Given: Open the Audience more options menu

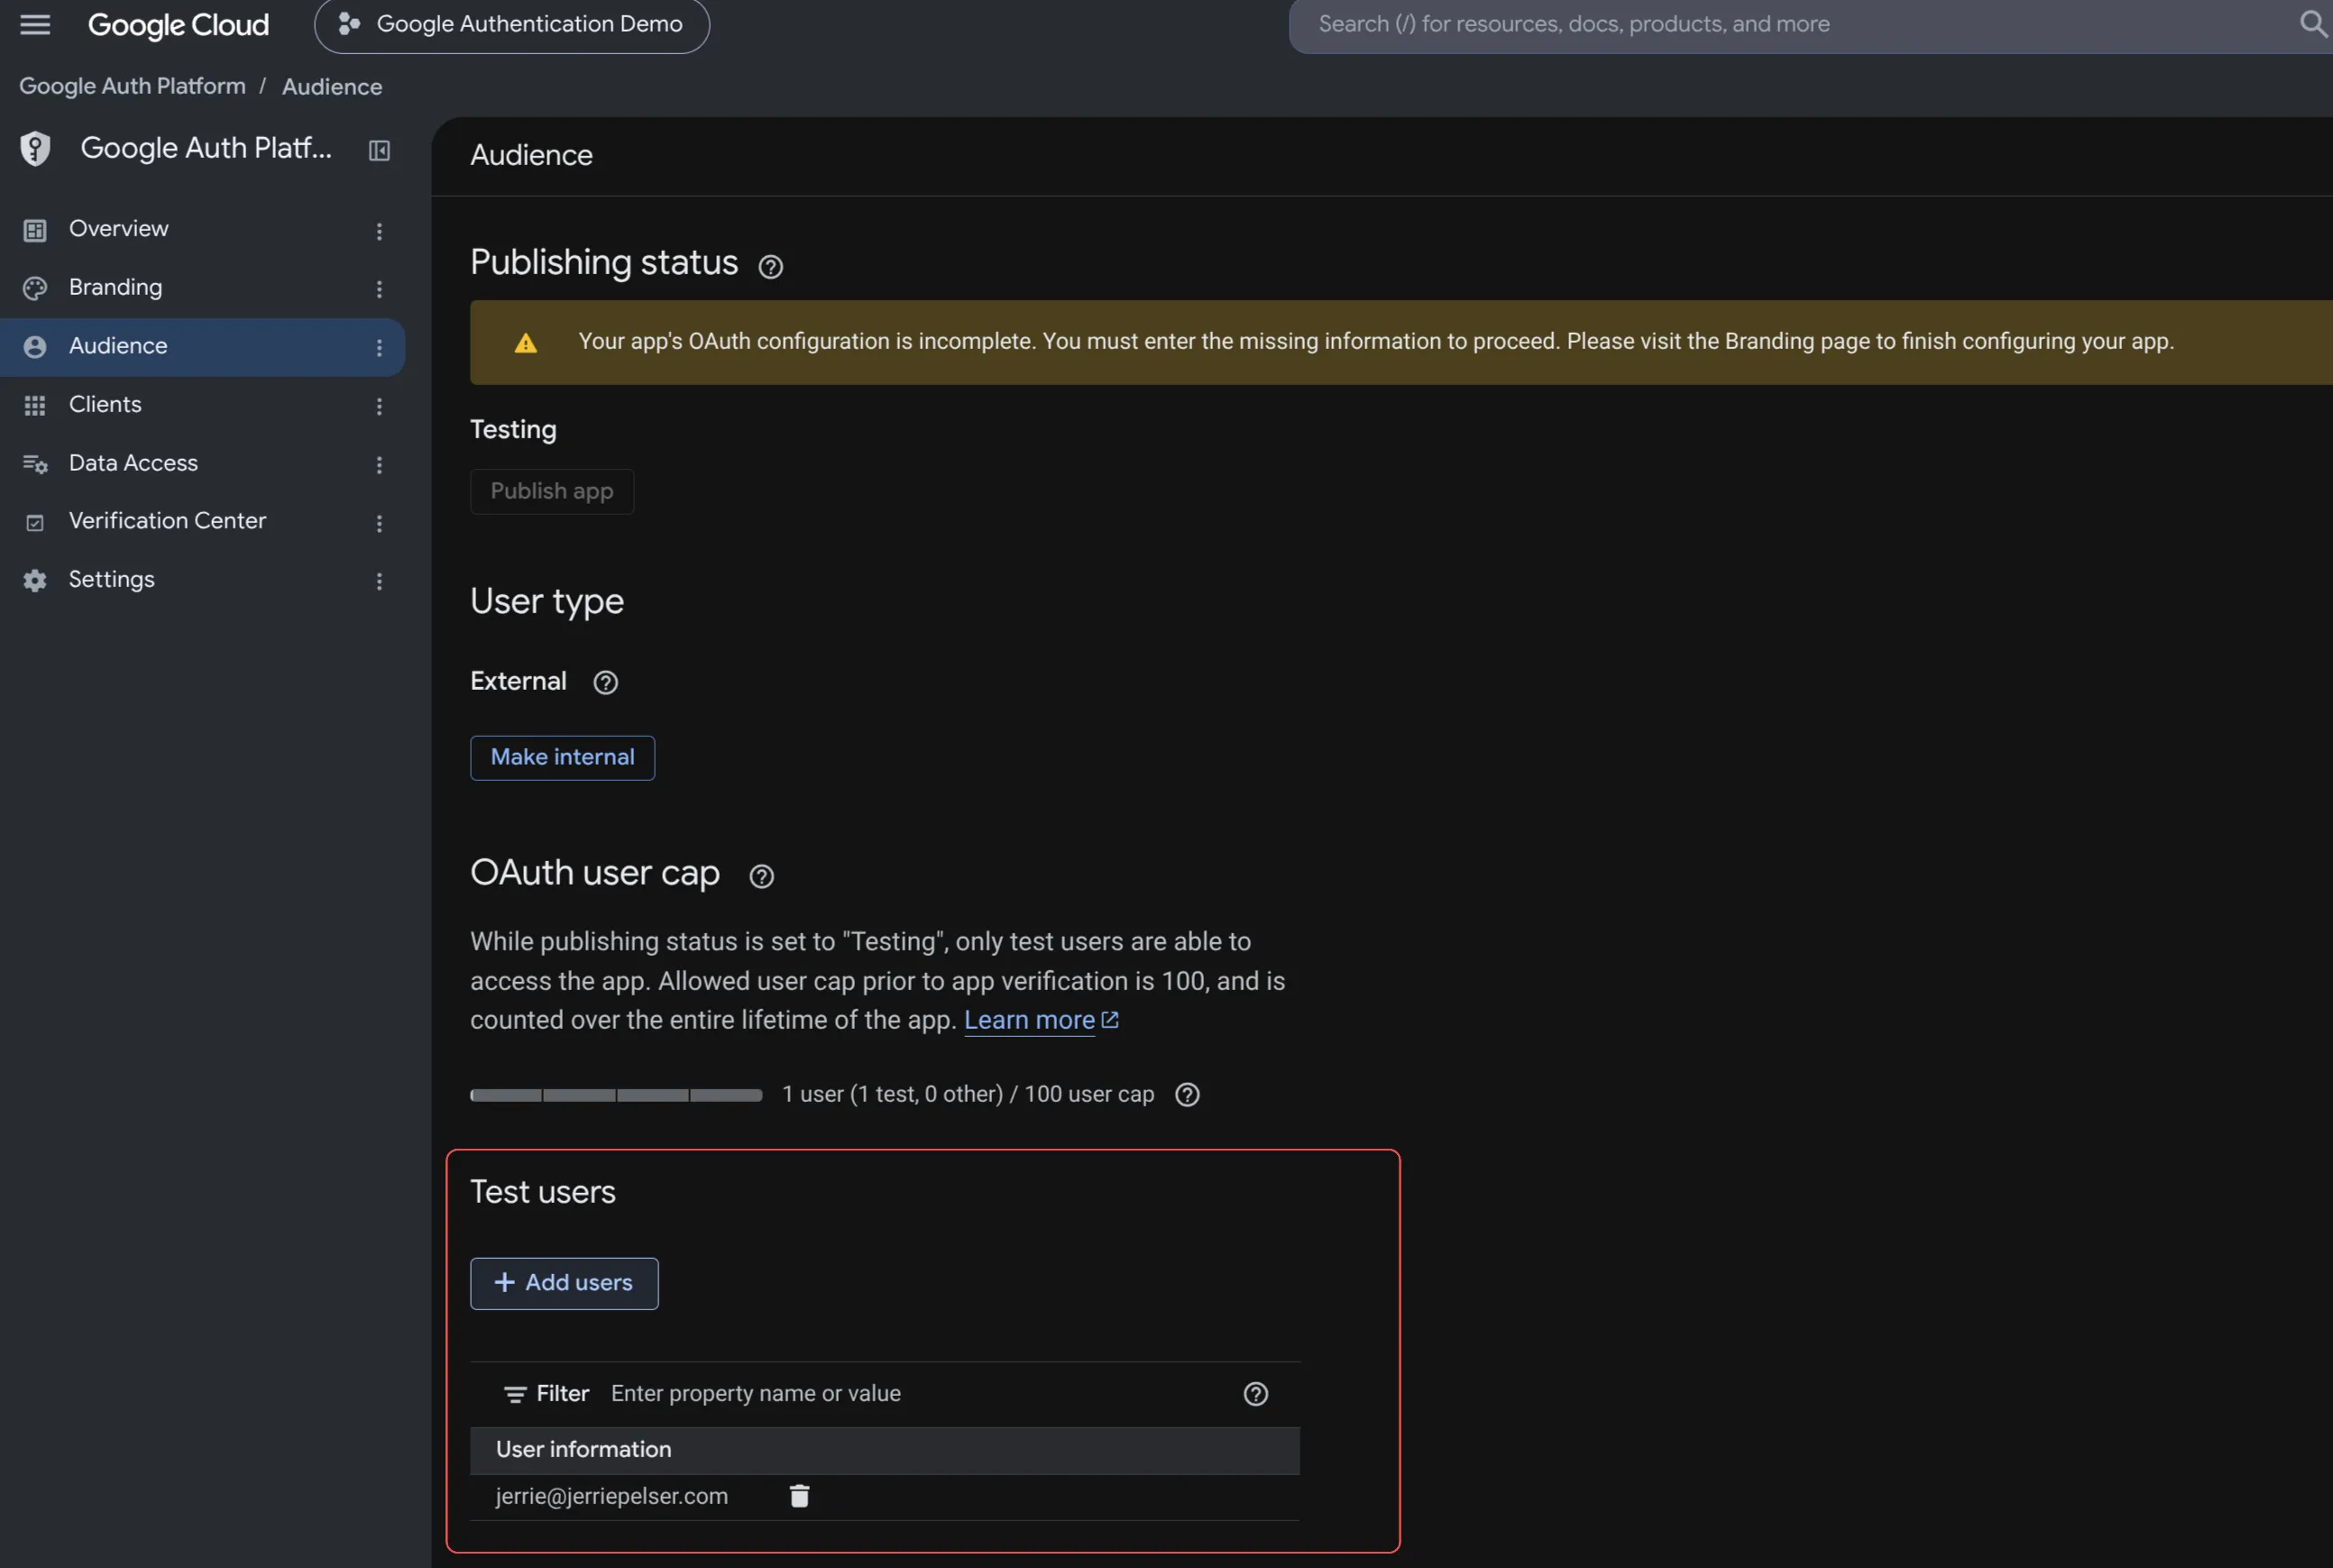Looking at the screenshot, I should pyautogui.click(x=379, y=347).
